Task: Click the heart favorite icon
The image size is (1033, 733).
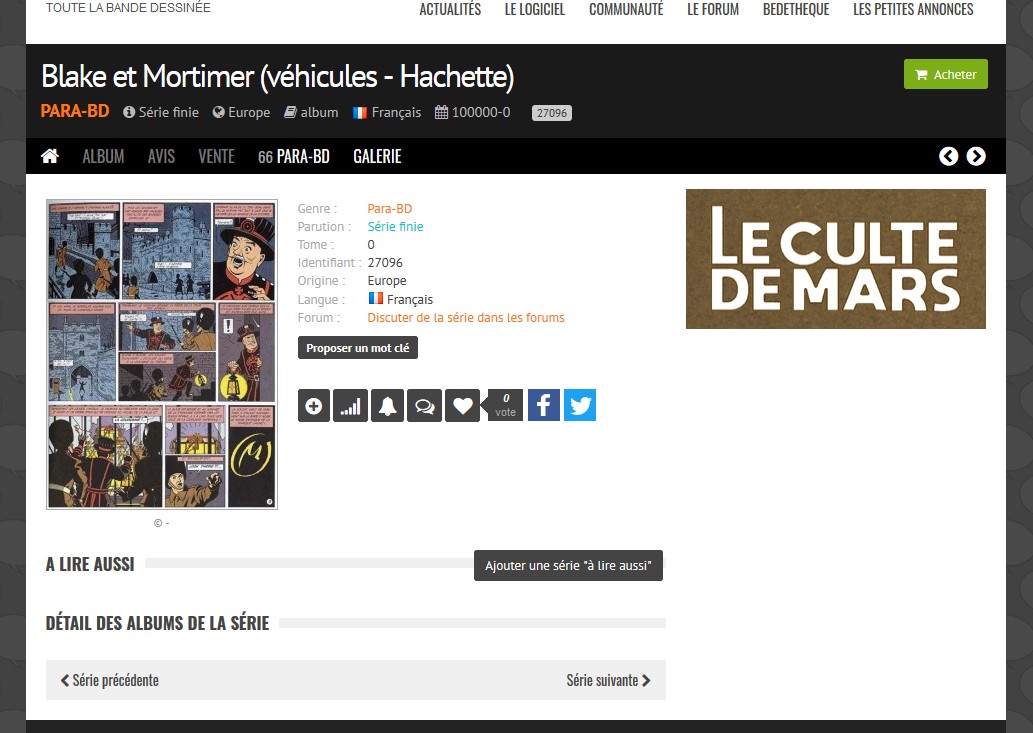Action: click(462, 406)
